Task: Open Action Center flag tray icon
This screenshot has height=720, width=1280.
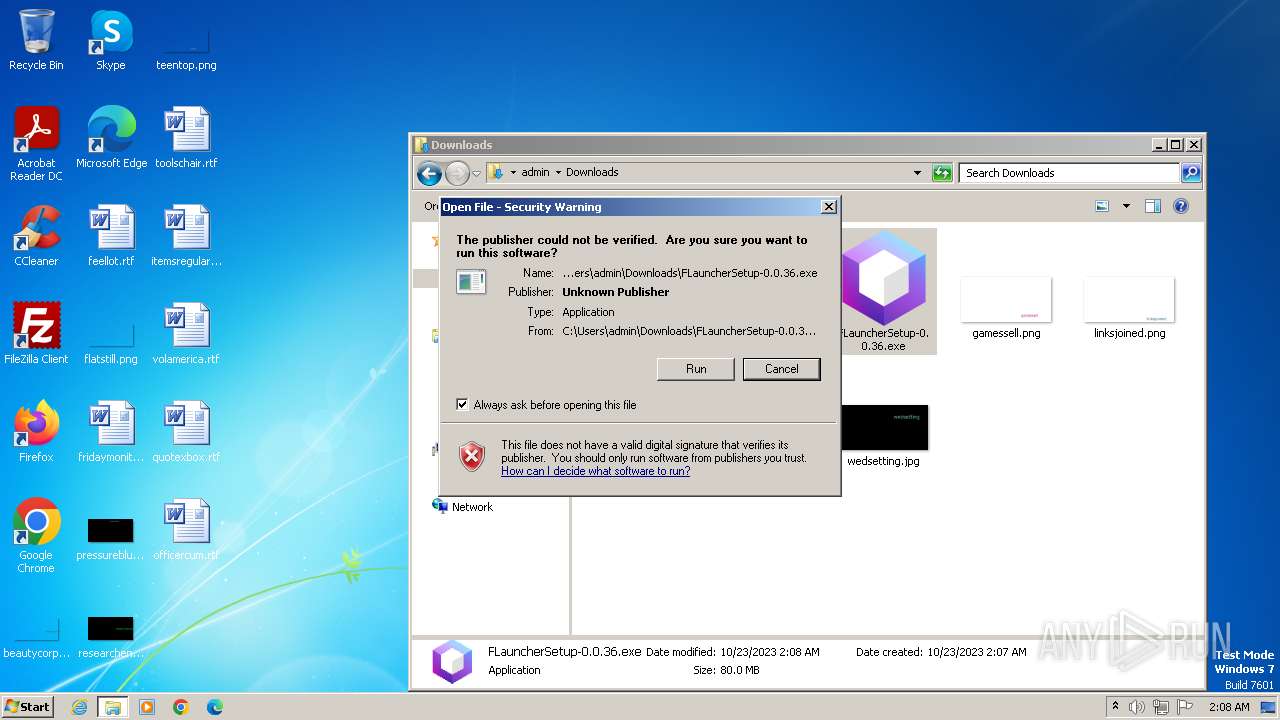Action: [1185, 707]
